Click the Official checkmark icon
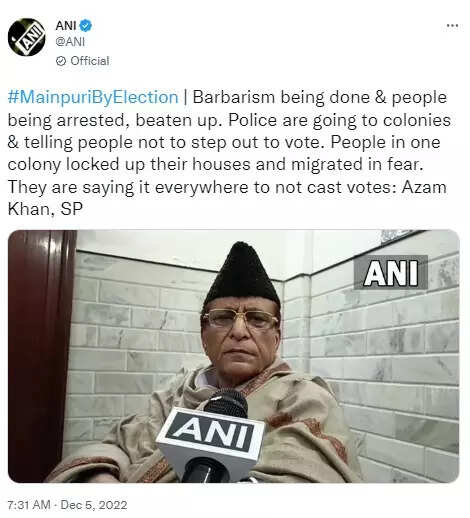This screenshot has height=518, width=470. click(61, 61)
